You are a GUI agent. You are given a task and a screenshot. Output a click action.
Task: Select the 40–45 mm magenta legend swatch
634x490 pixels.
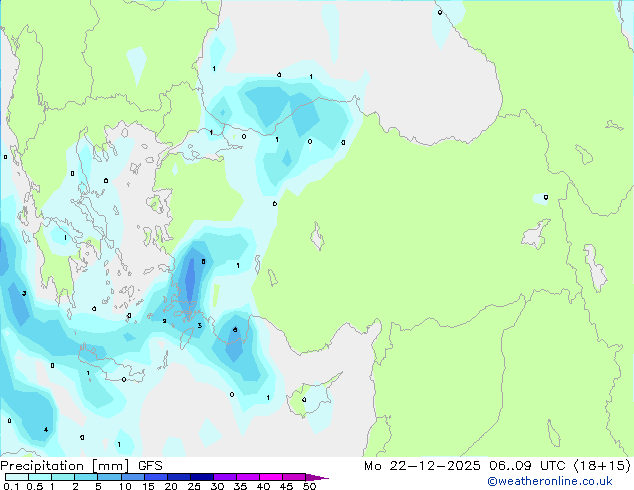[271, 477]
